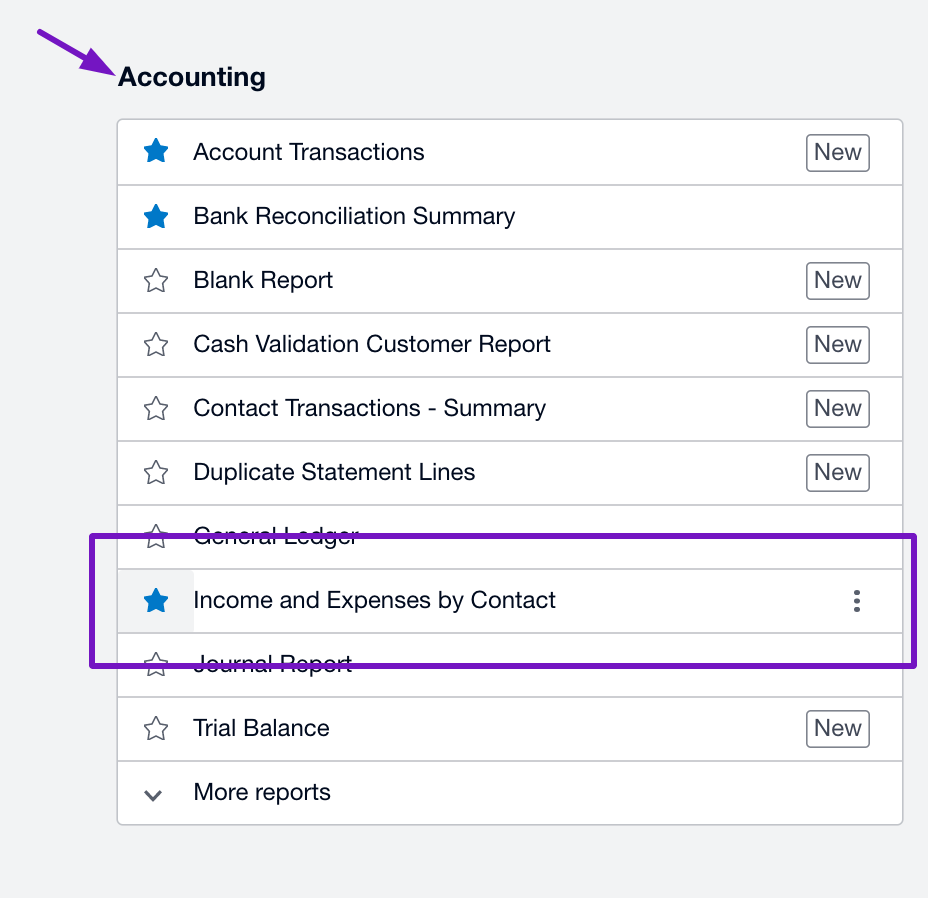The image size is (928, 898).
Task: Star the Trial Balance report
Action: coord(156,728)
